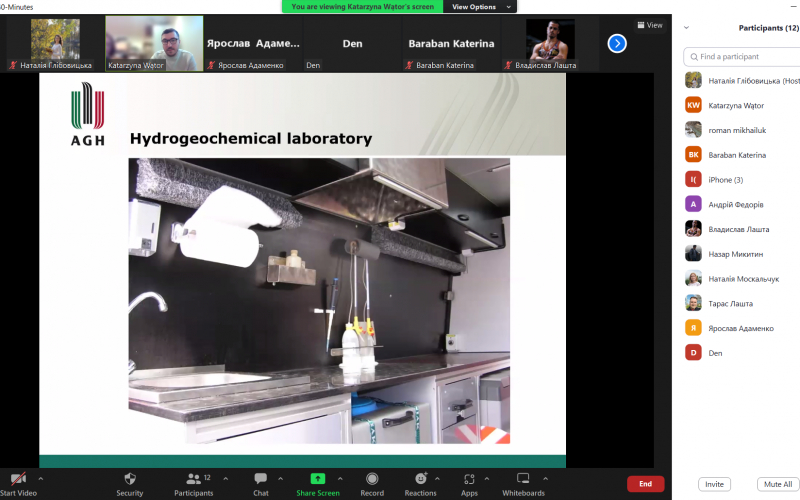Click the search magnifier in Find a participant
This screenshot has width=800, height=500.
694,57
